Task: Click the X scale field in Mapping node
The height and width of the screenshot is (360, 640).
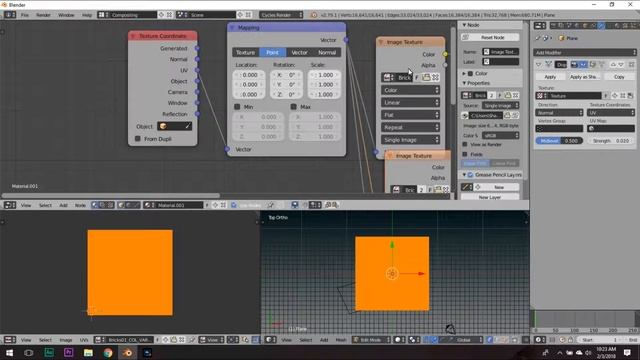Action: click(324, 75)
